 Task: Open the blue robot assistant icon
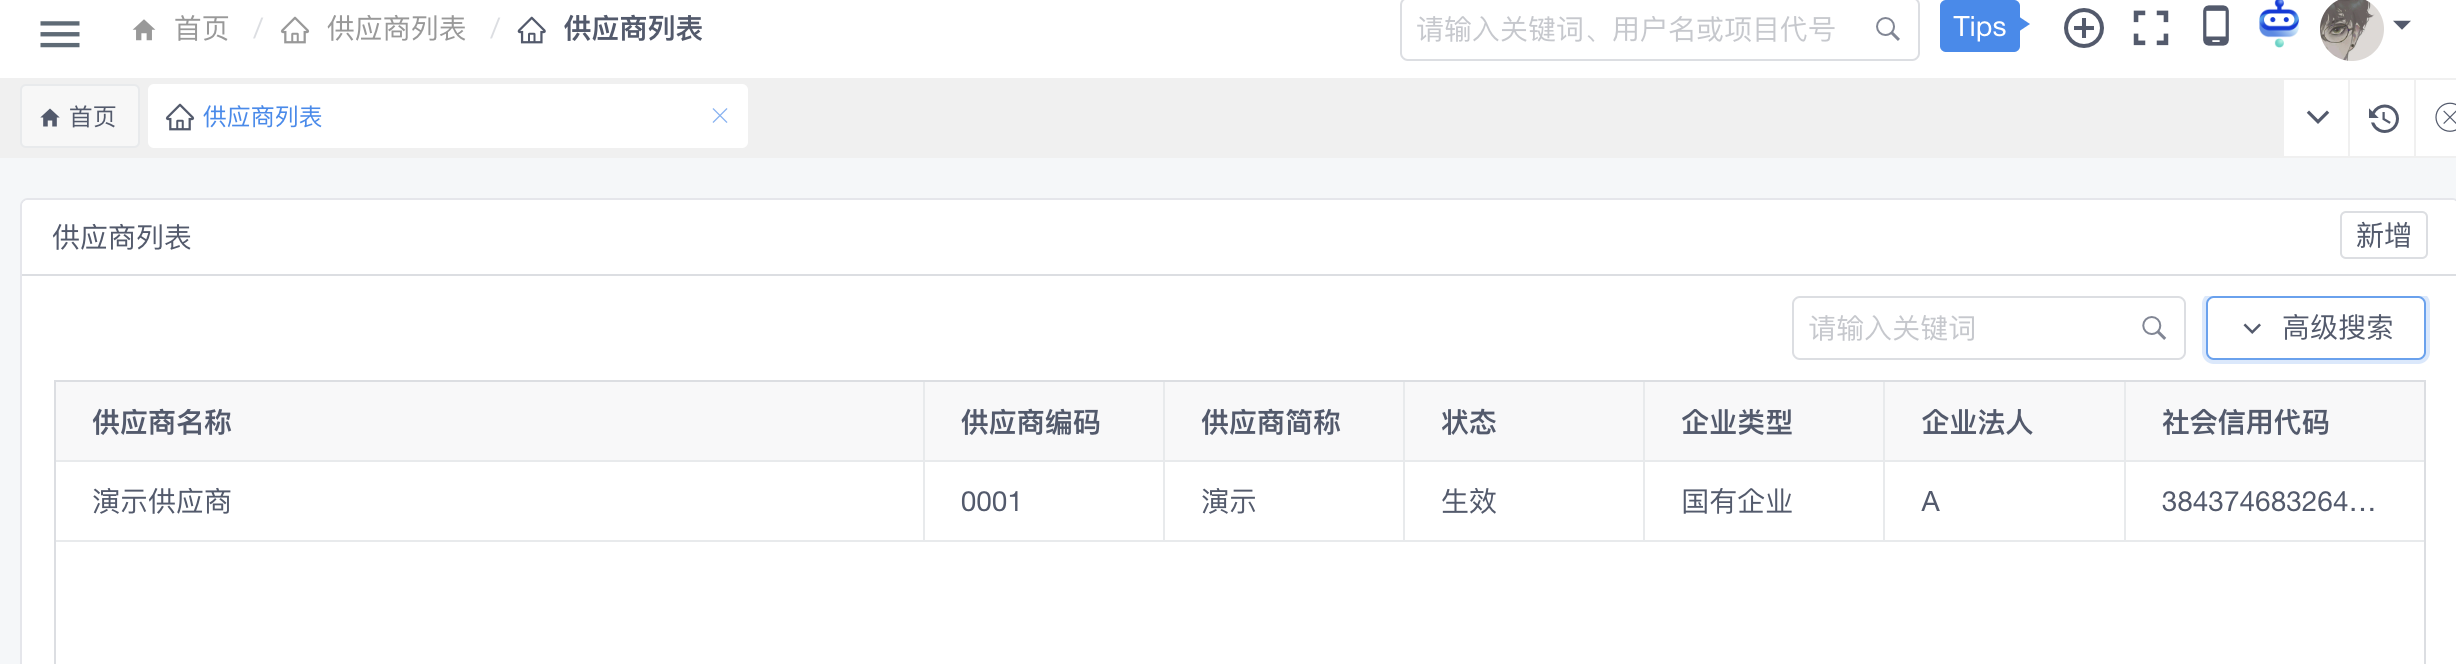2279,24
